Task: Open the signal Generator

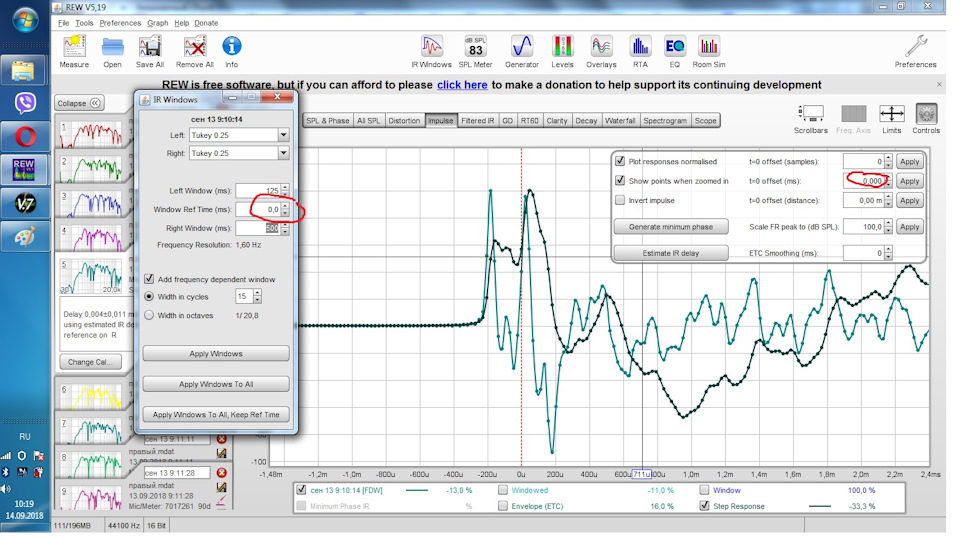Action: tap(522, 47)
